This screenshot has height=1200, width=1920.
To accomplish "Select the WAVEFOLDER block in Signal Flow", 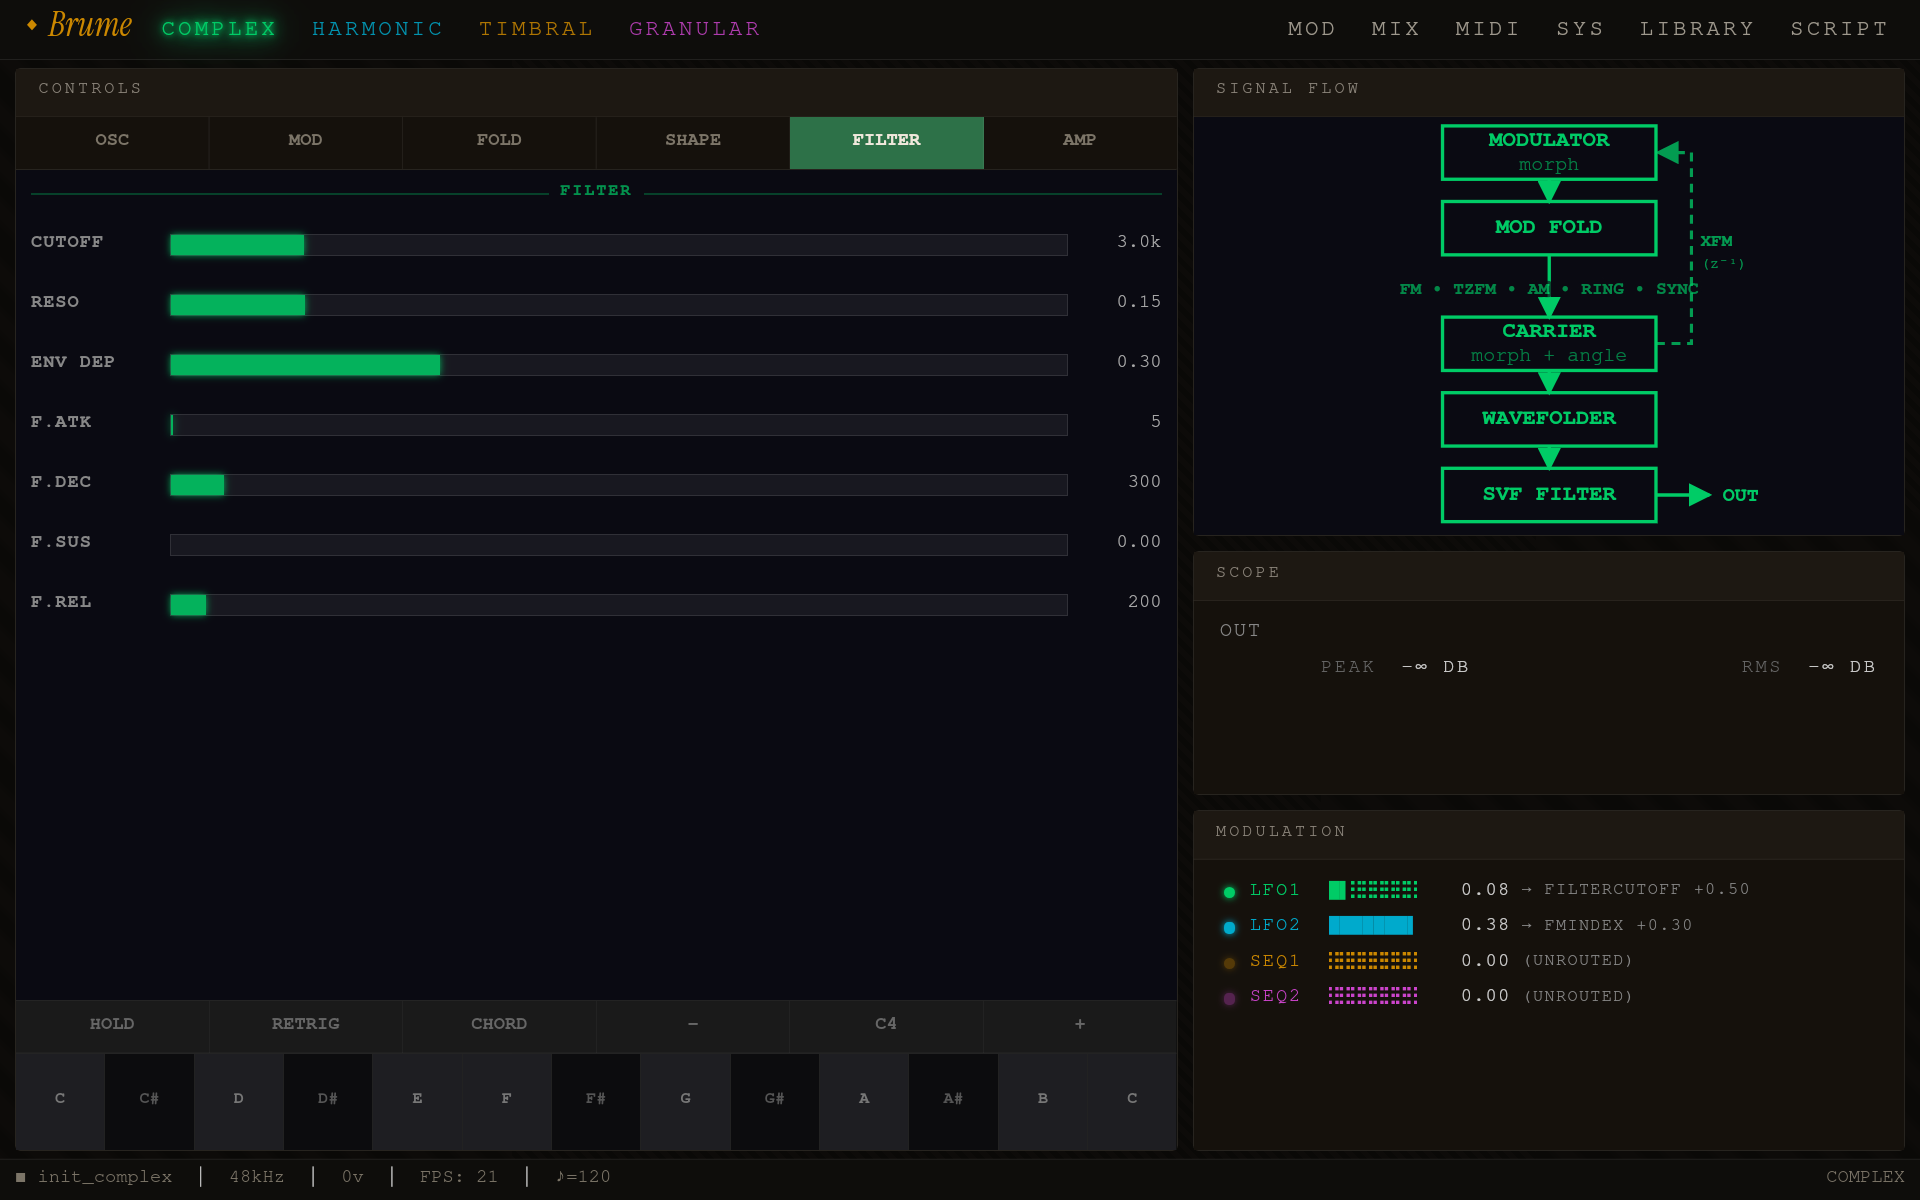I will [x=1549, y=419].
